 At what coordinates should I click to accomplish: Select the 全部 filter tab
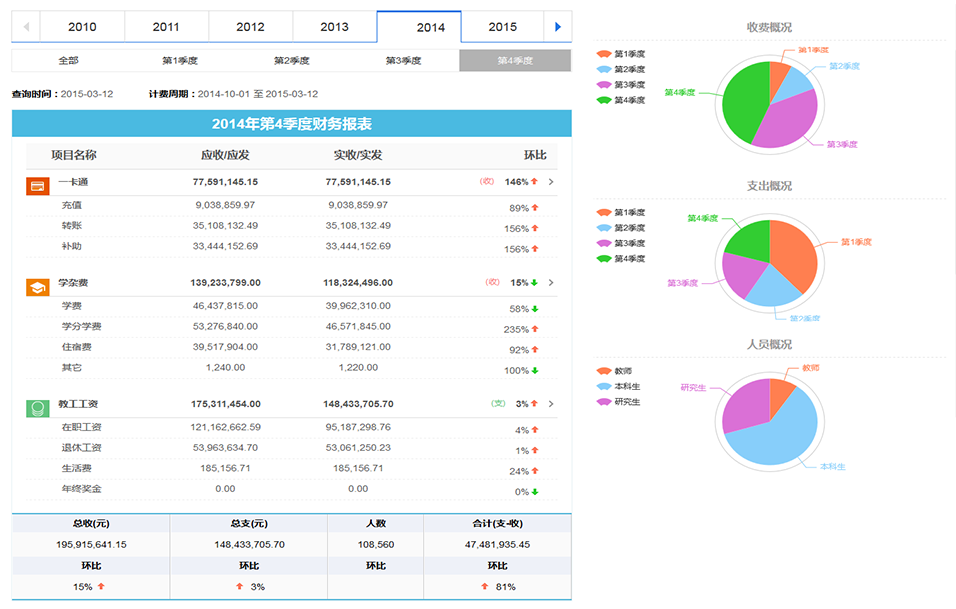[x=68, y=61]
